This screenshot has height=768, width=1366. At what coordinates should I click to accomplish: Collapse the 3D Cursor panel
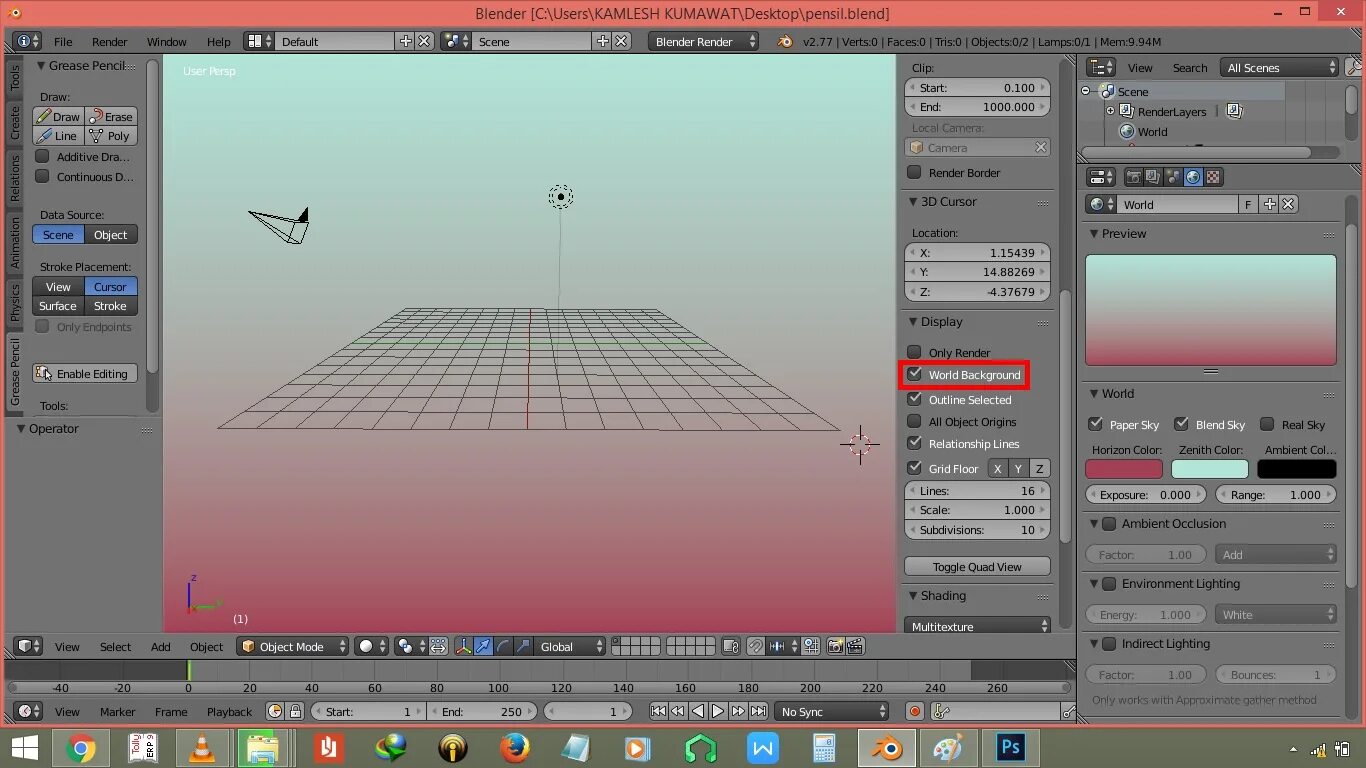pyautogui.click(x=913, y=201)
